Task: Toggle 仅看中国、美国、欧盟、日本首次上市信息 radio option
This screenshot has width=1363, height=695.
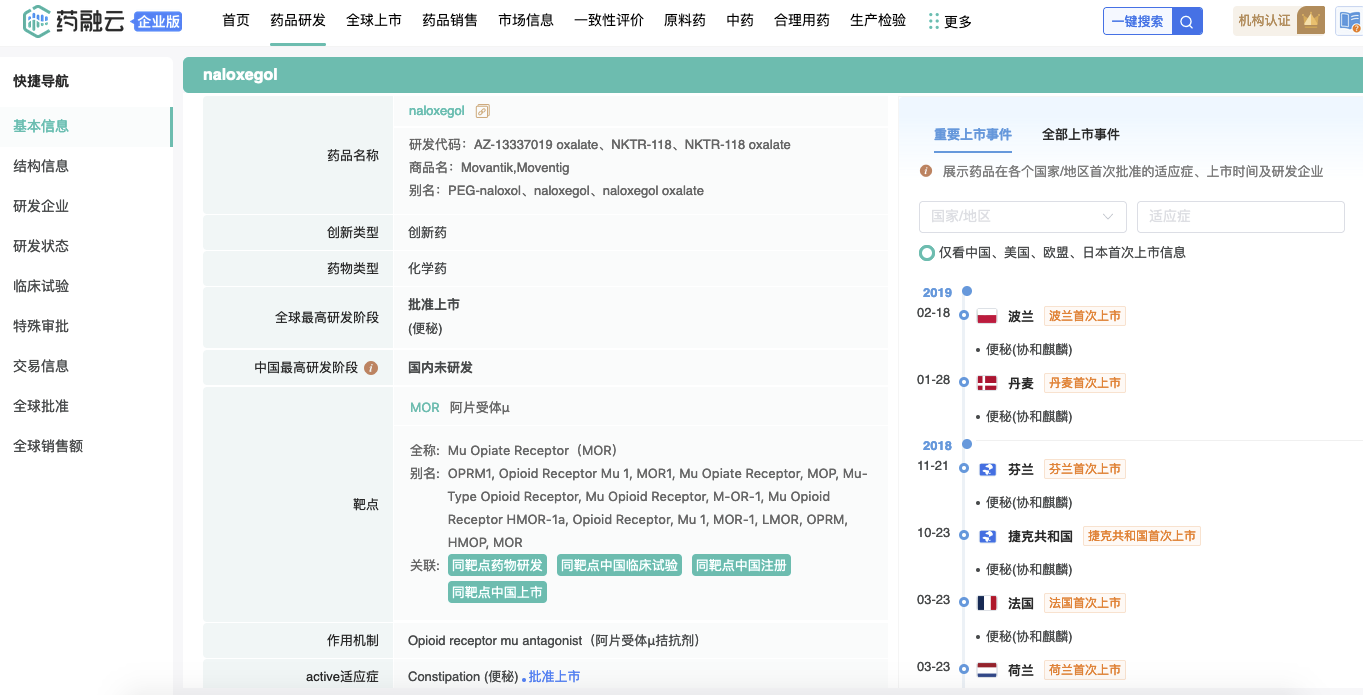Action: pos(928,253)
